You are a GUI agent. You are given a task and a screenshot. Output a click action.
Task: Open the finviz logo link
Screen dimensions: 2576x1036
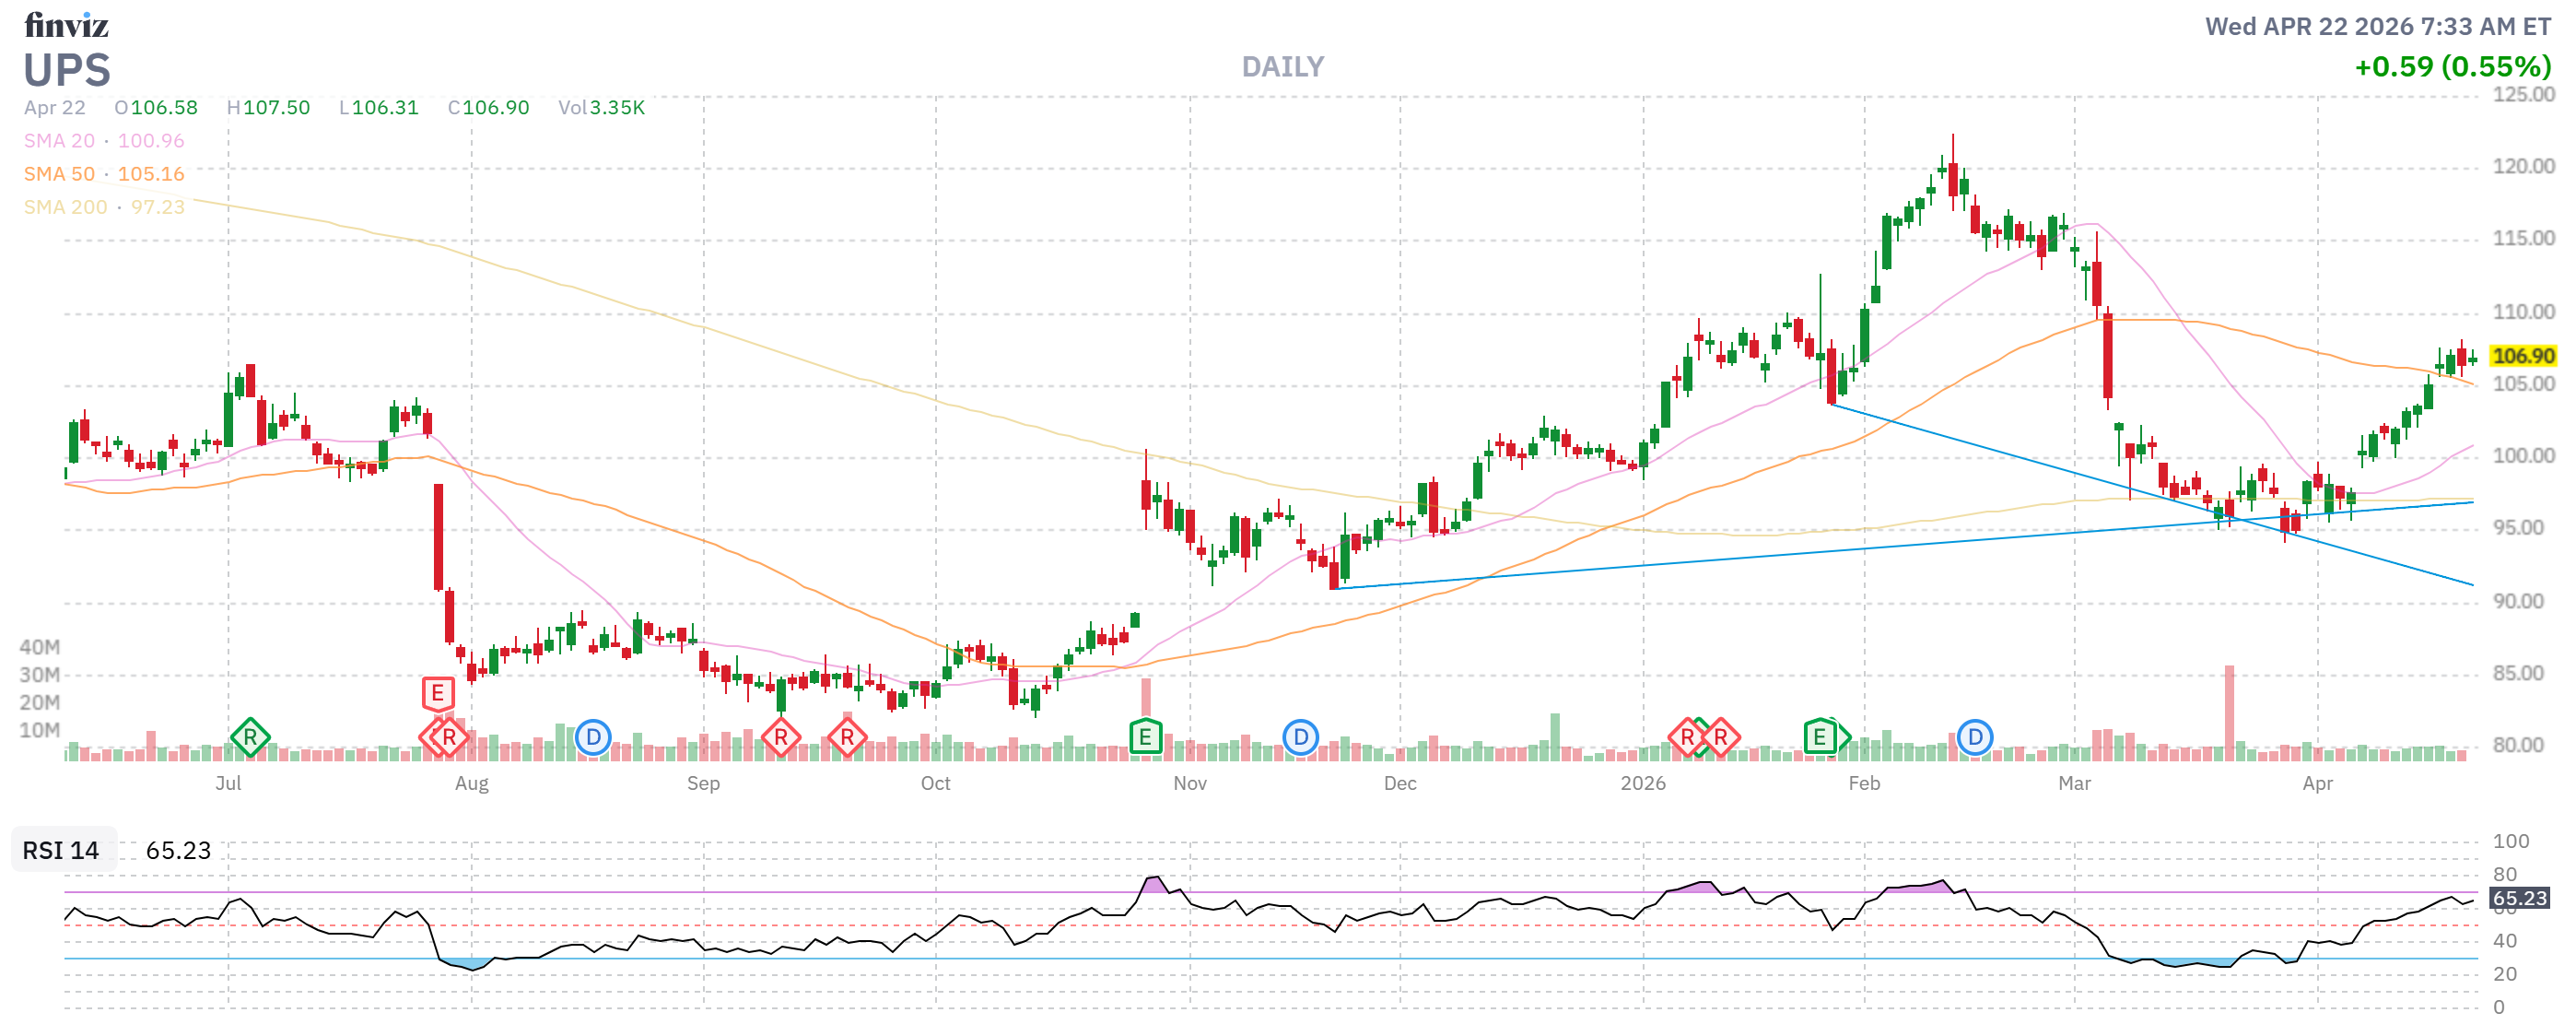coord(66,25)
